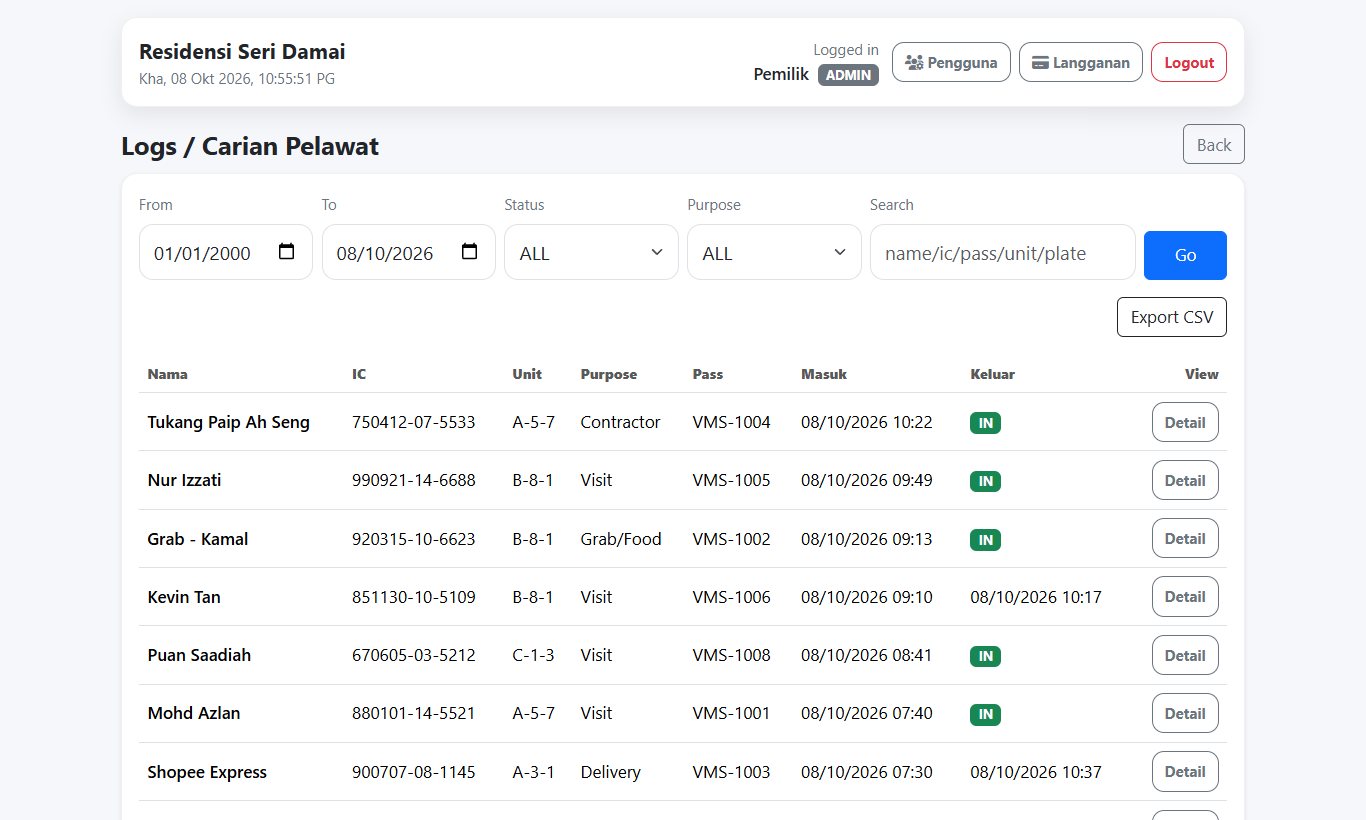
Task: Export logs as CSV
Action: pyautogui.click(x=1172, y=317)
